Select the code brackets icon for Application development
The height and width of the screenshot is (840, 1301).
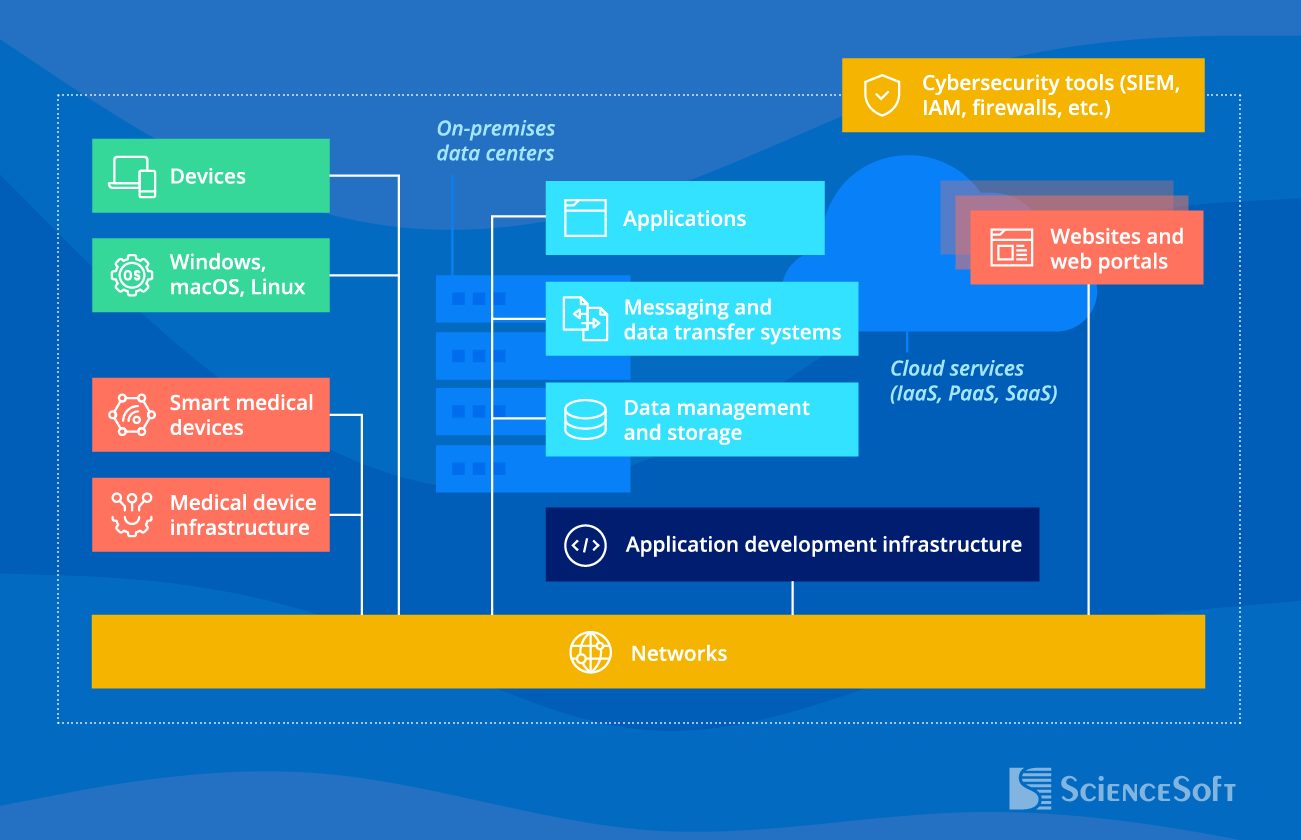pos(586,545)
